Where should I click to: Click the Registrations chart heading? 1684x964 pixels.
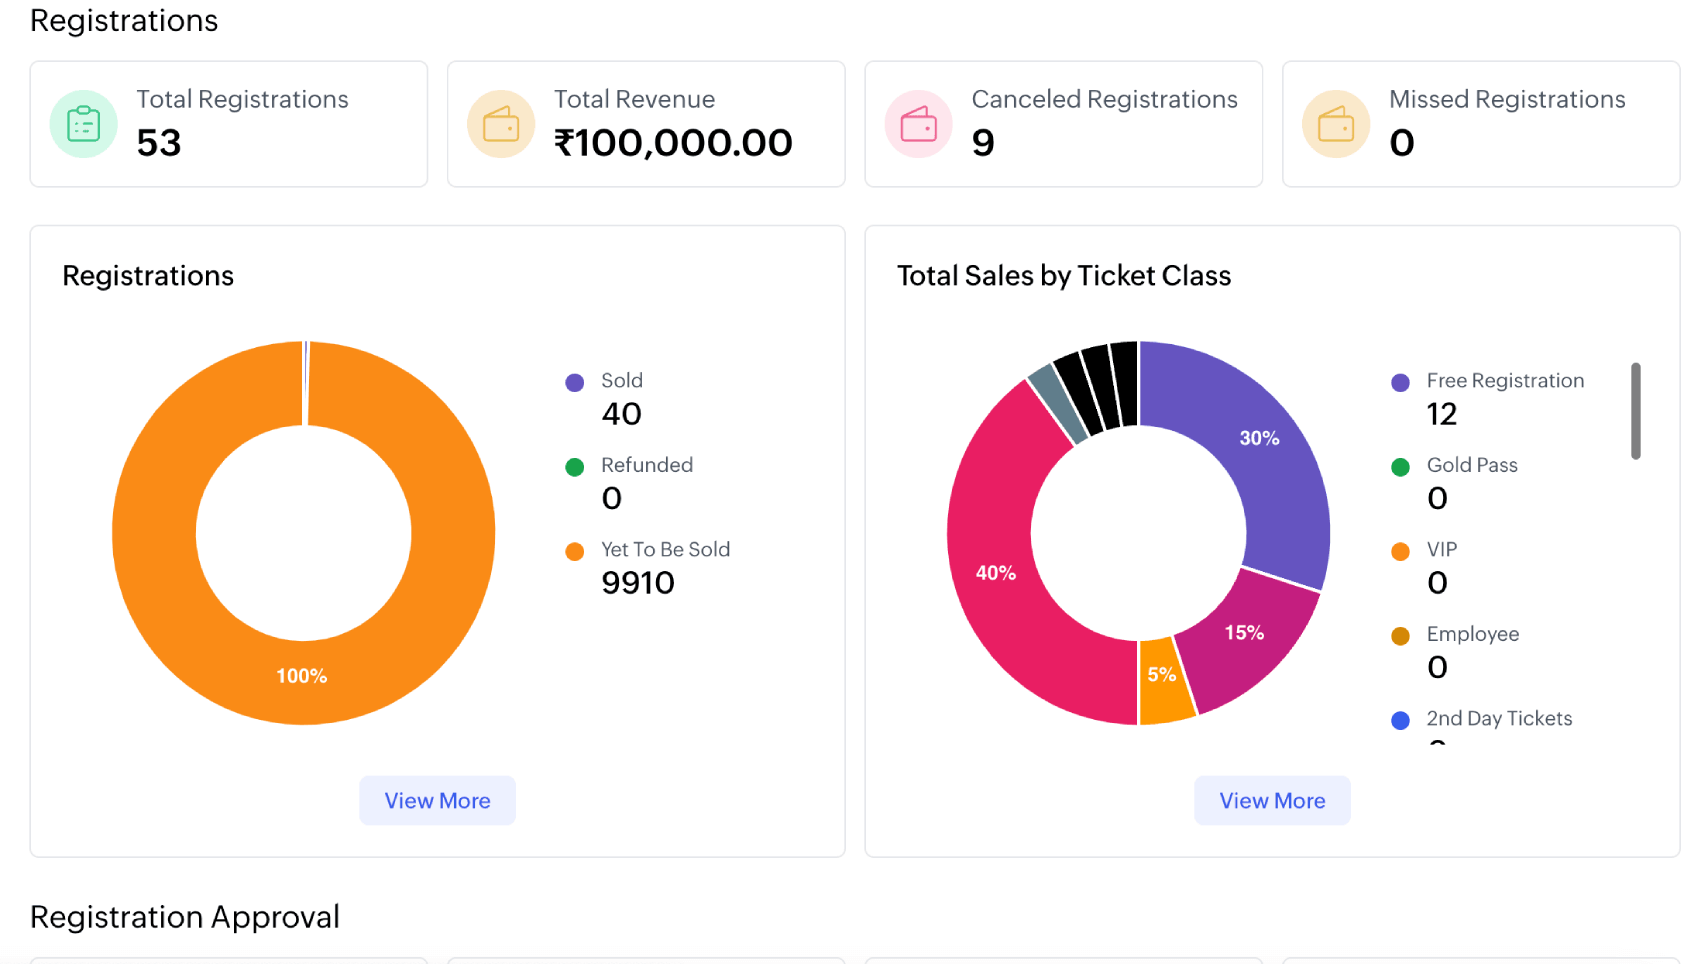pos(147,276)
